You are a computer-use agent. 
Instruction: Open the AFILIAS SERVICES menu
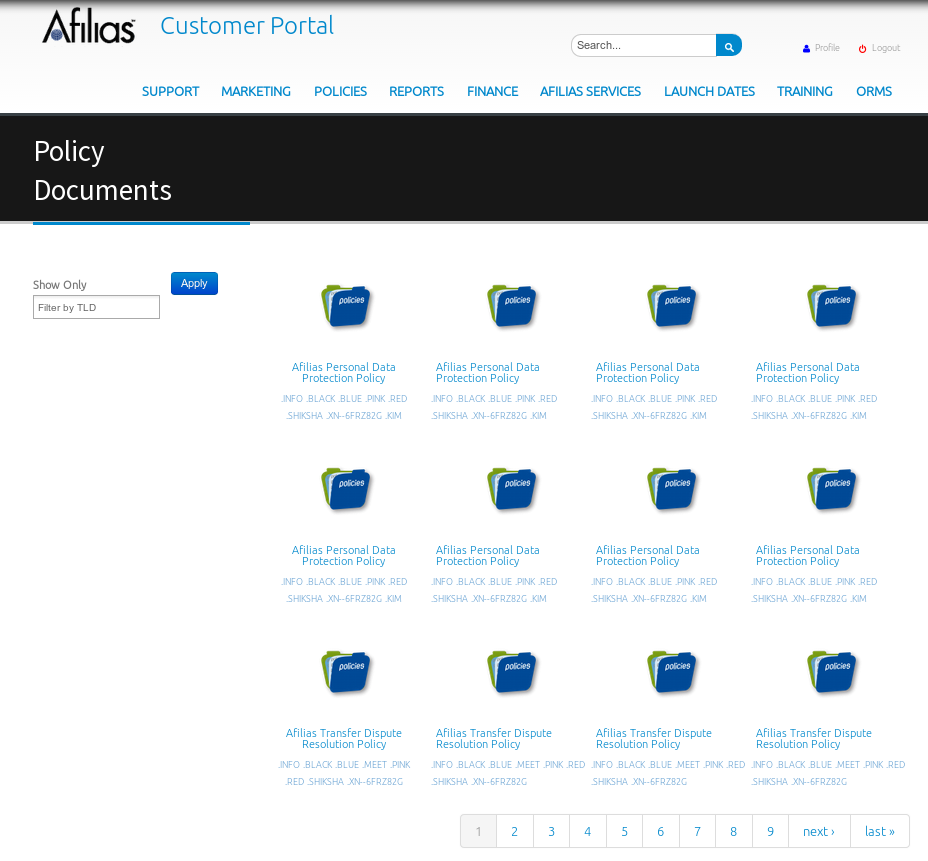click(590, 92)
